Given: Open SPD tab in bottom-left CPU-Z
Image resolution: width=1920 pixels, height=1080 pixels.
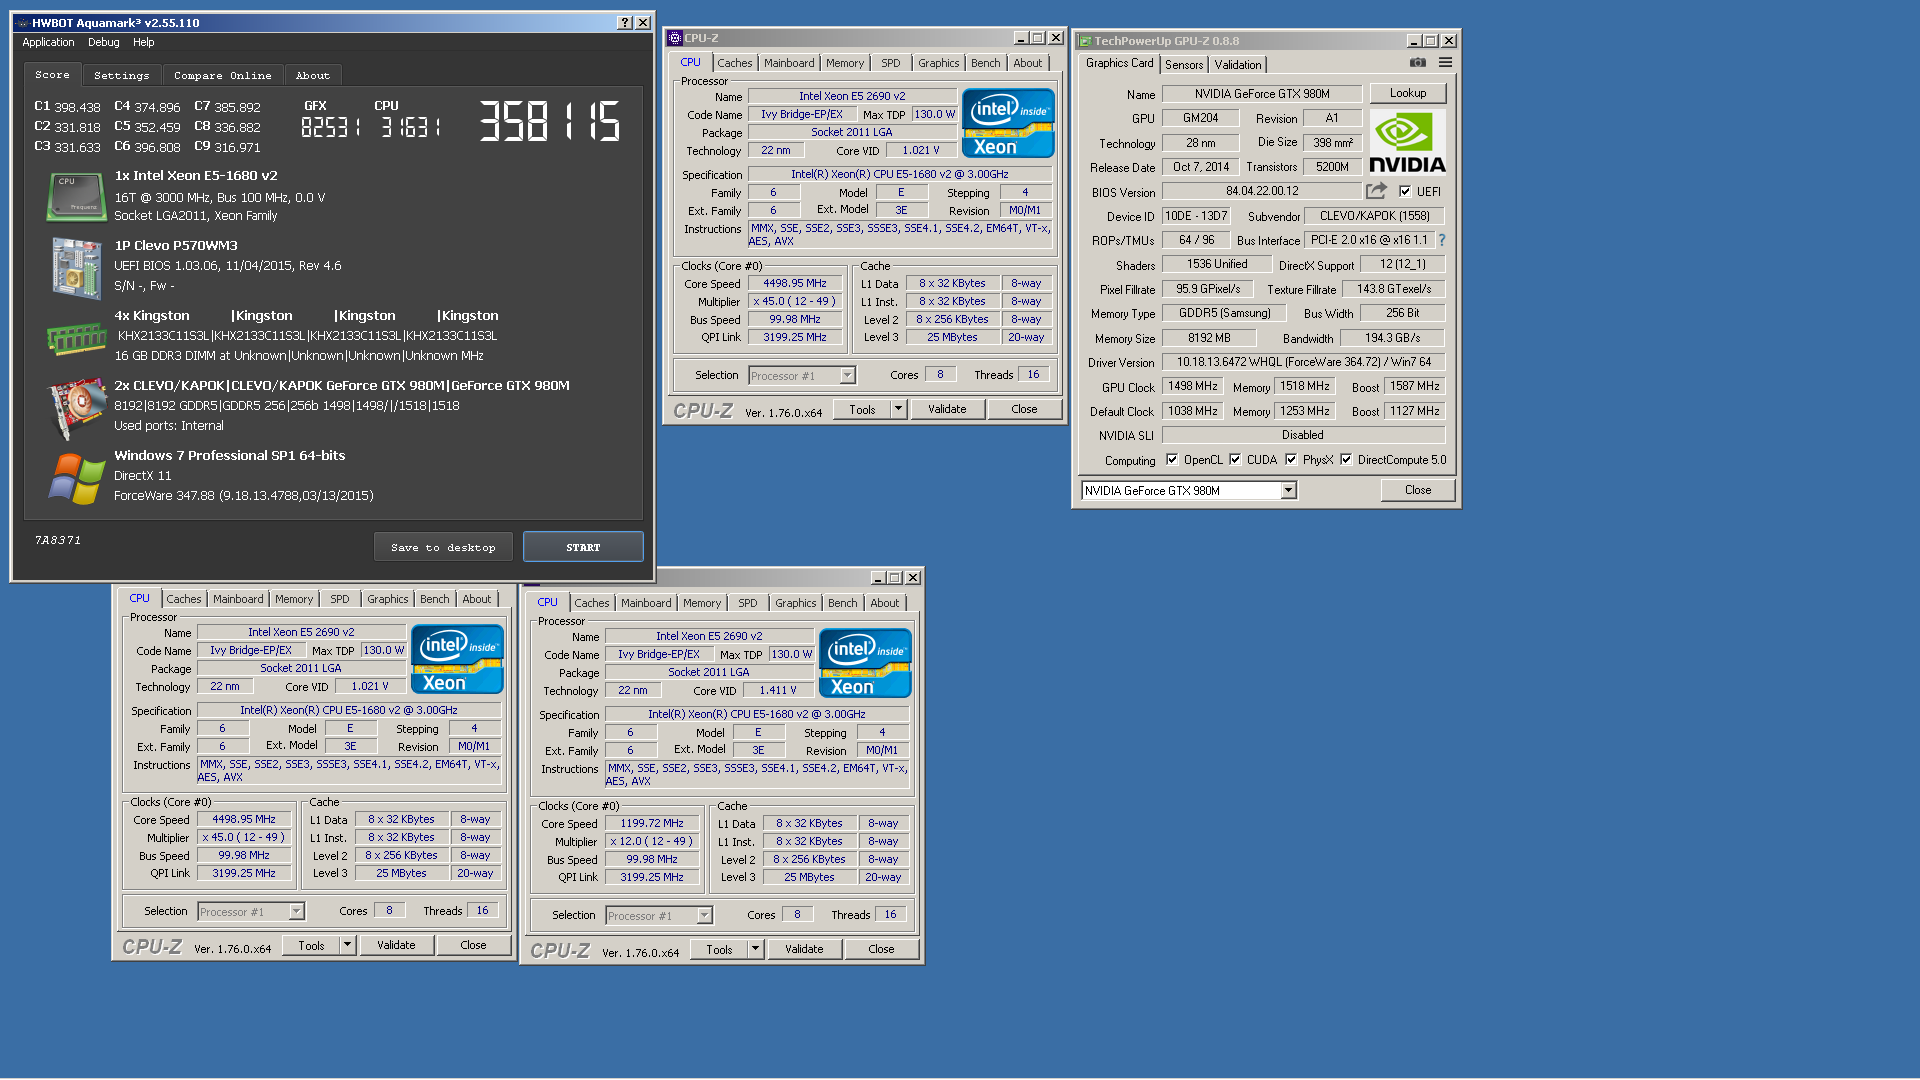Looking at the screenshot, I should [x=340, y=599].
